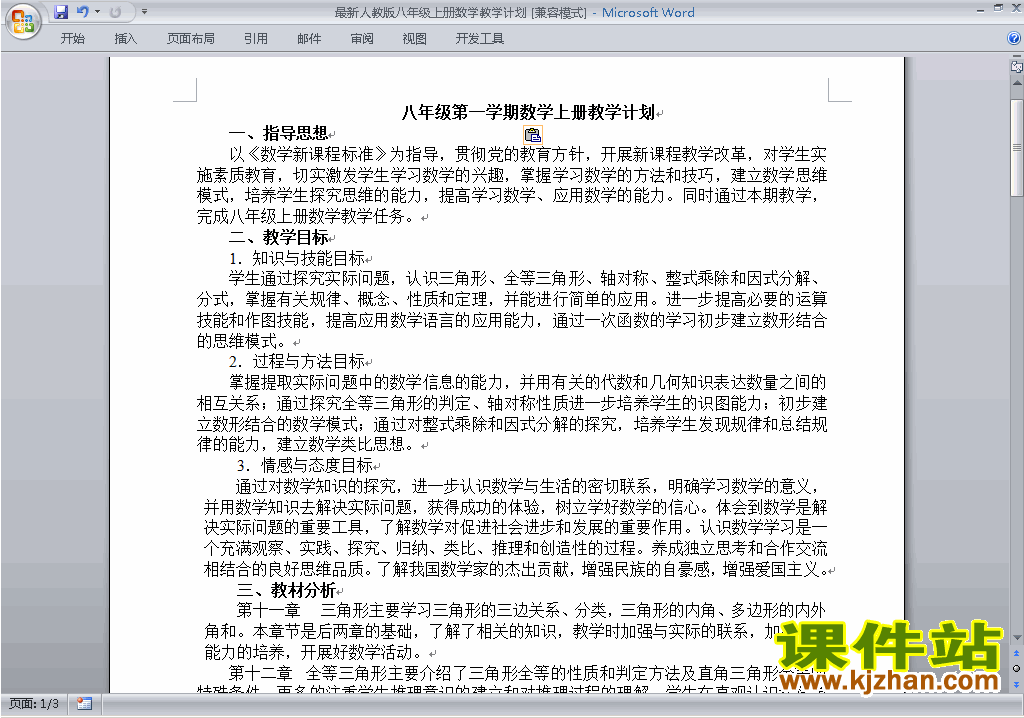Click the heading 三、教材分析
The image size is (1024, 718).
pos(286,591)
